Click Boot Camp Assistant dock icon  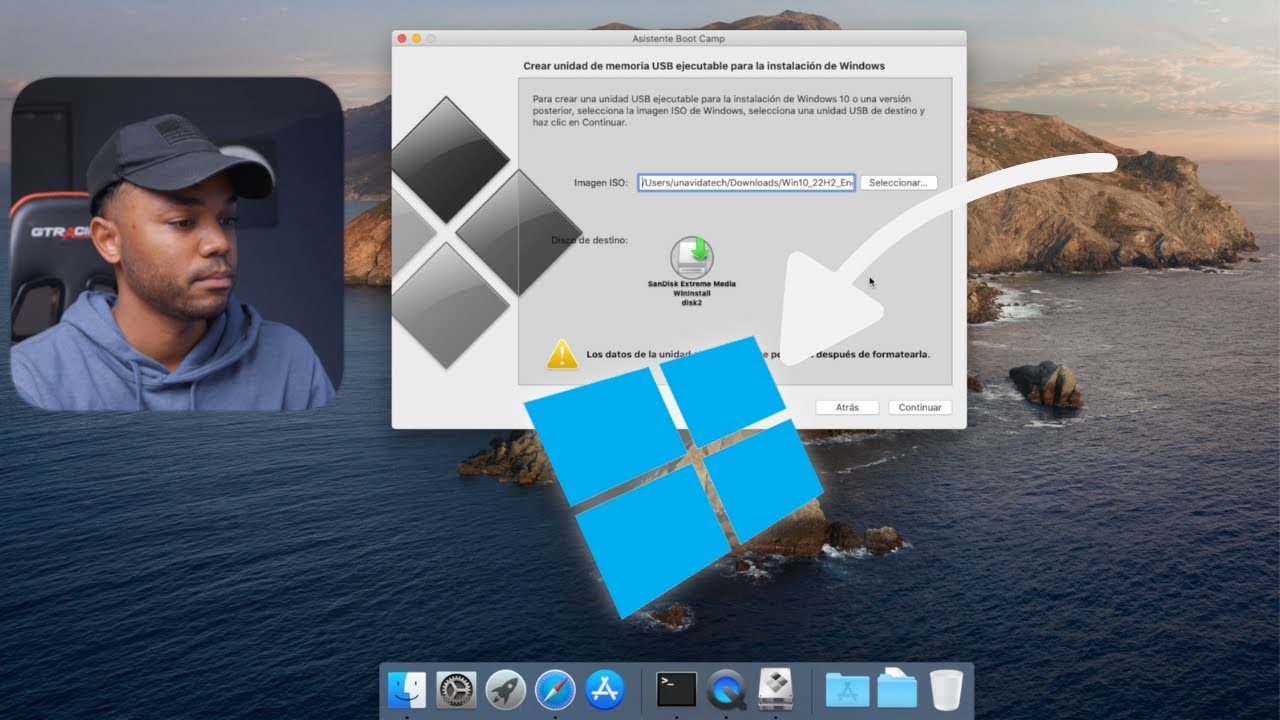(x=776, y=690)
